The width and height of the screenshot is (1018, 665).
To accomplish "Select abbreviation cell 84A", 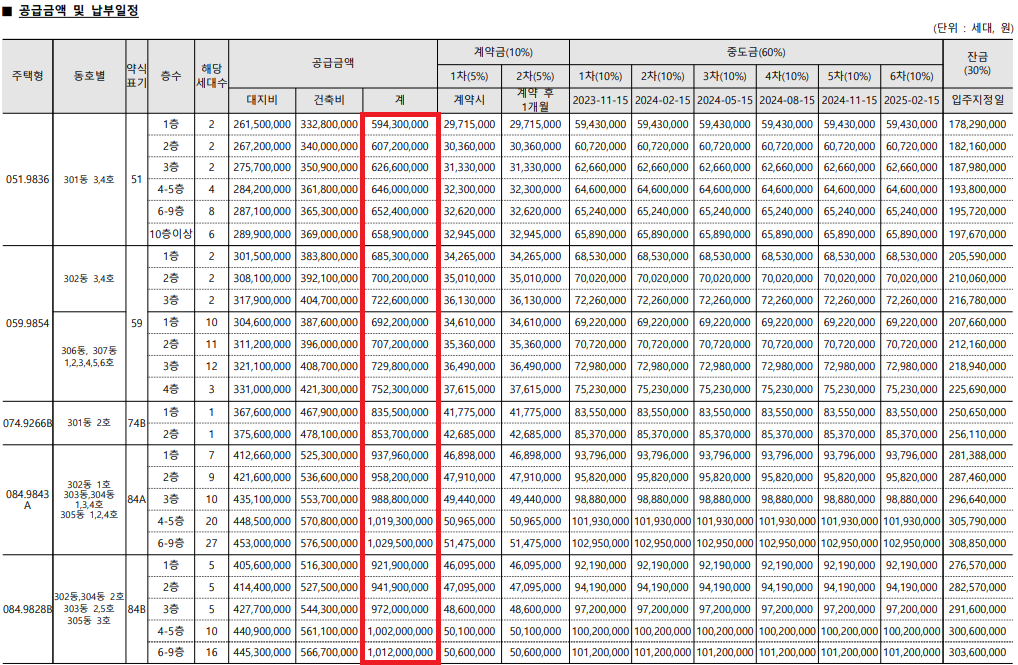I will [x=136, y=499].
